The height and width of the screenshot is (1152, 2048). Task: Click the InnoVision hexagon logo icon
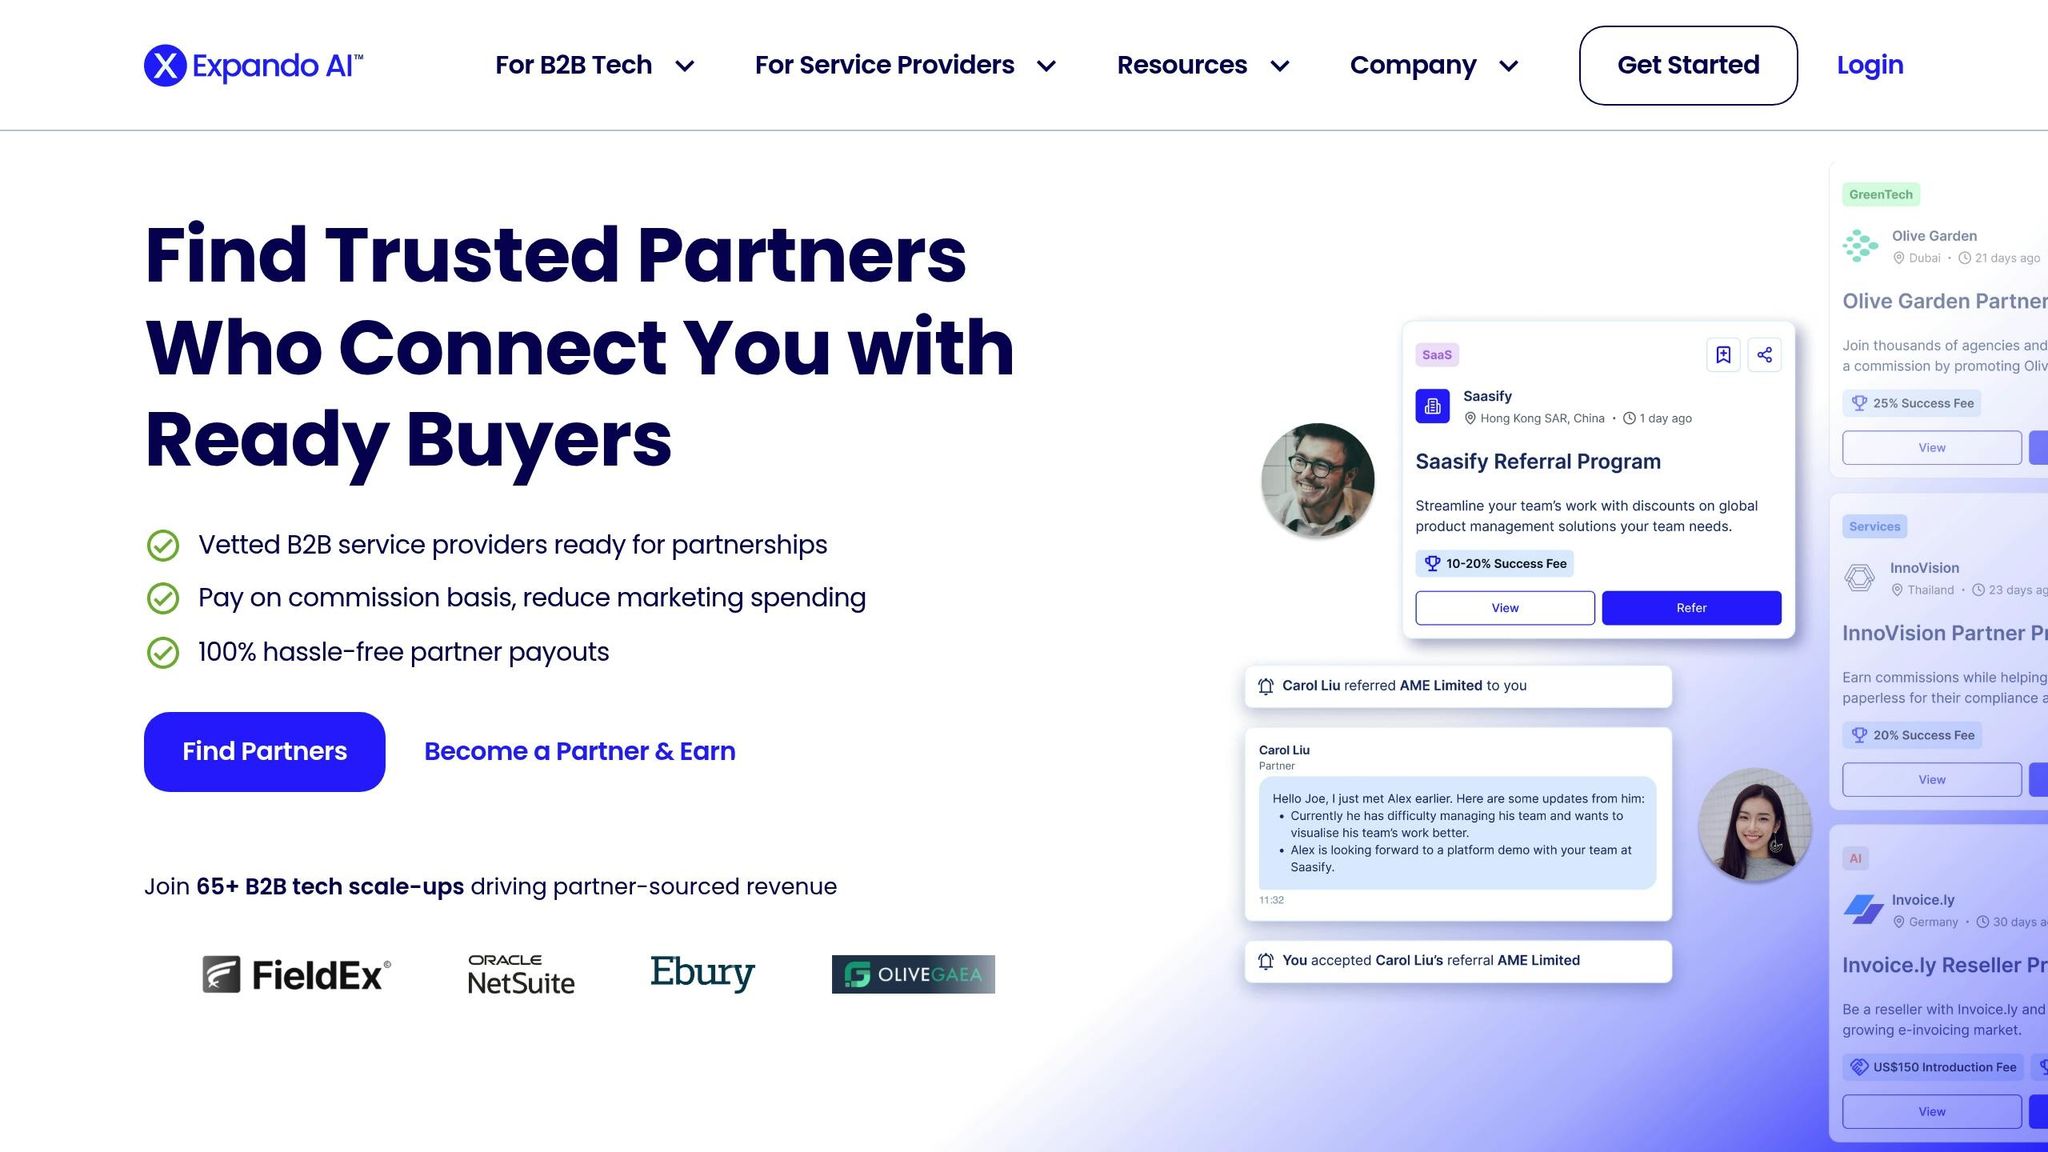1859,578
